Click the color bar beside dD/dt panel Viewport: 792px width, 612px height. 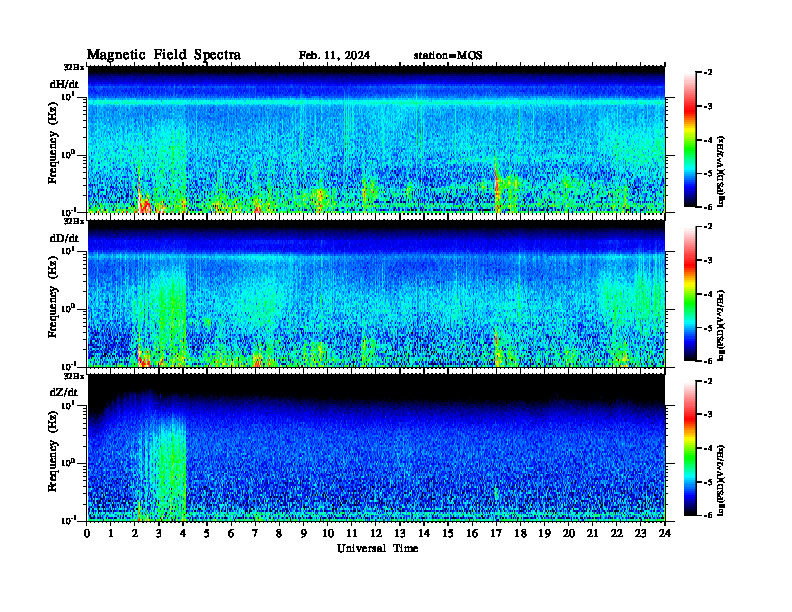coord(690,294)
